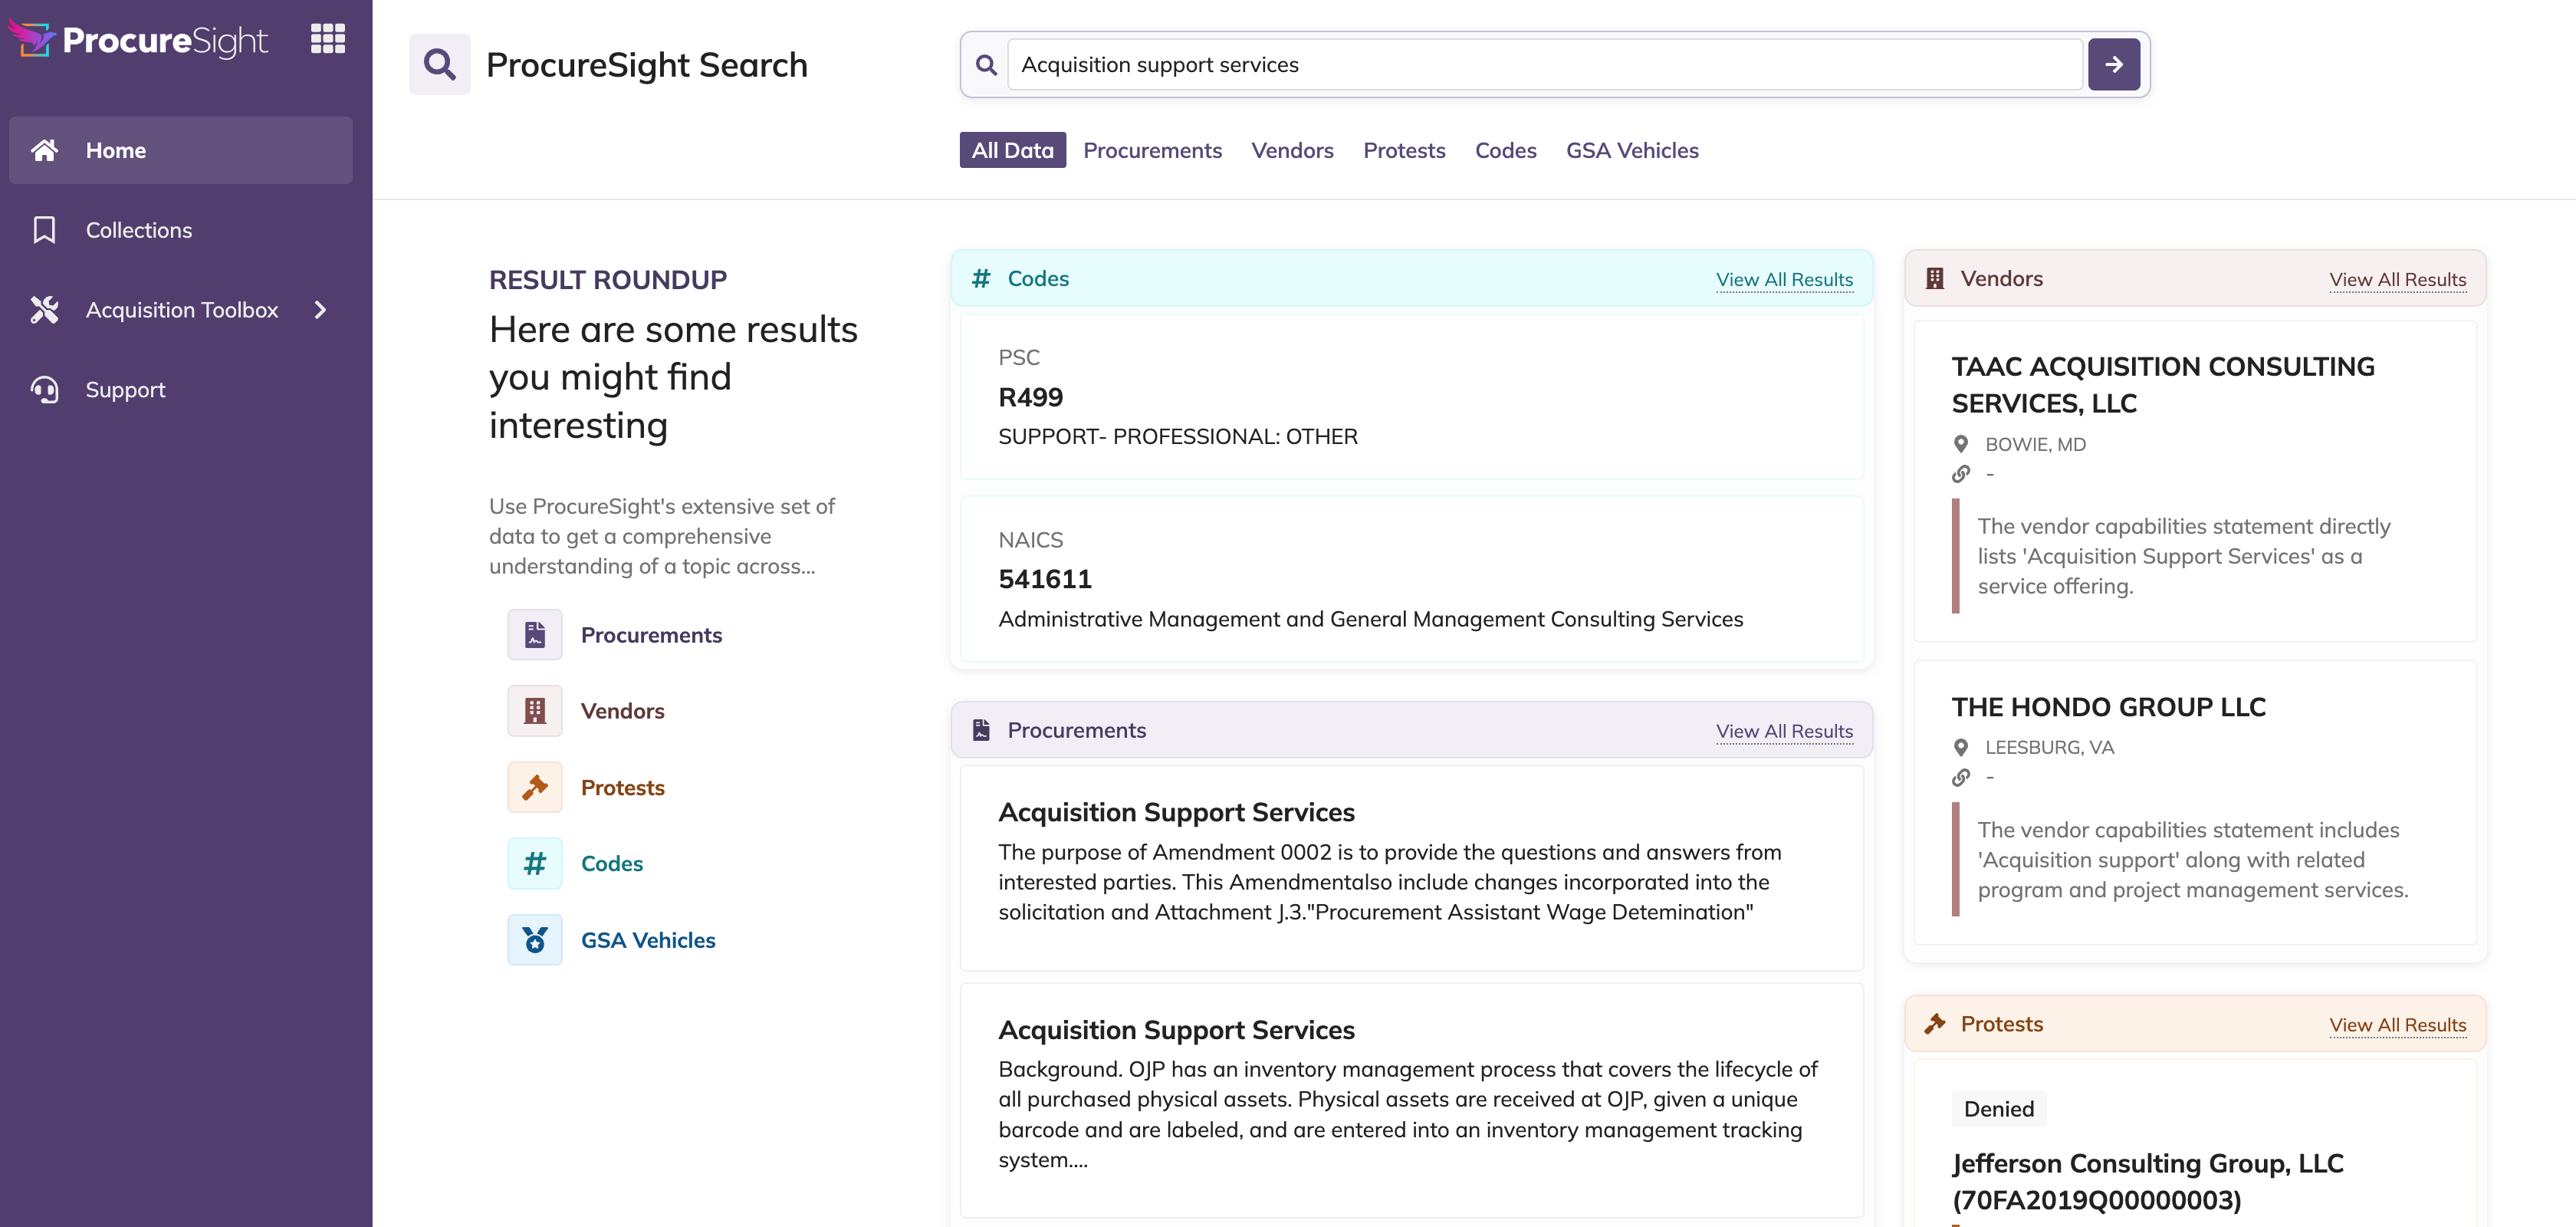The image size is (2576, 1227).
Task: Click the ProcureSight Search magnifier logo
Action: click(x=439, y=65)
